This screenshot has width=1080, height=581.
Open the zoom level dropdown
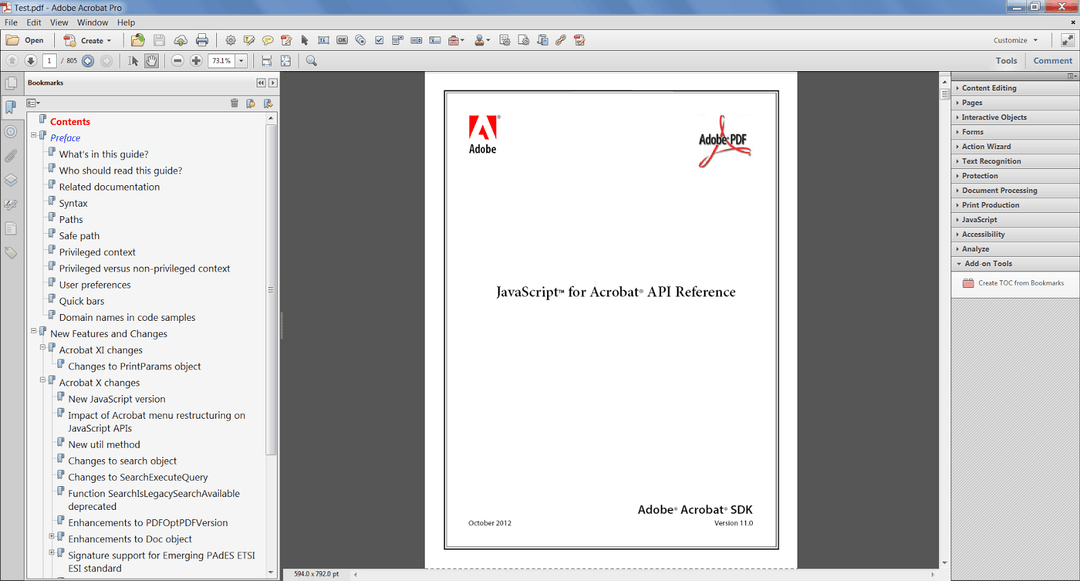[x=240, y=60]
